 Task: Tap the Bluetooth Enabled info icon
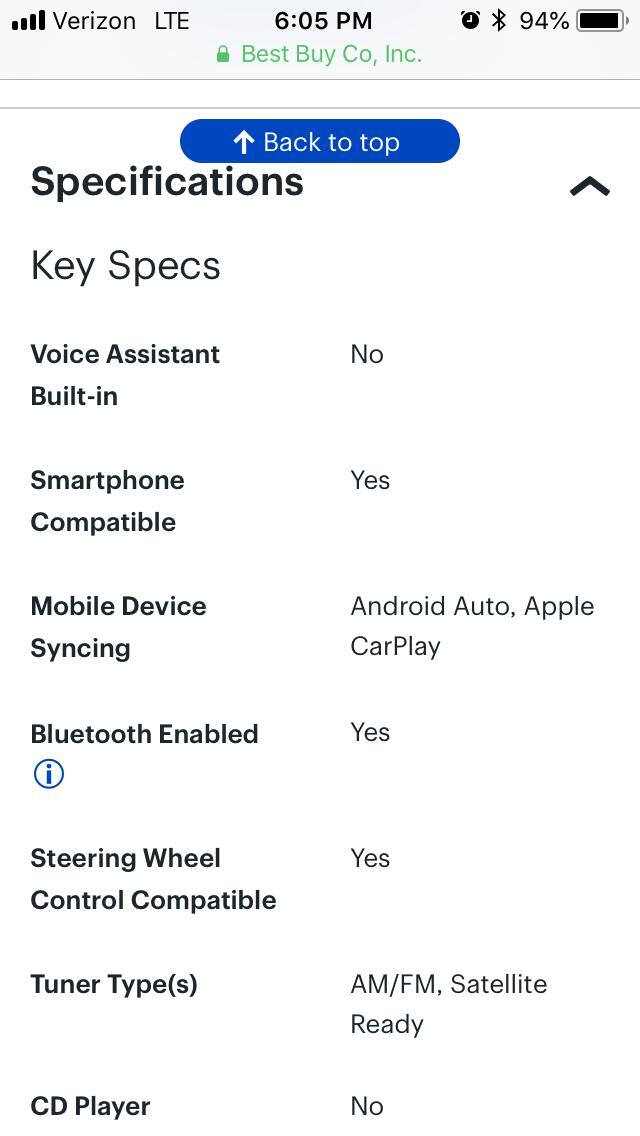pyautogui.click(x=48, y=774)
